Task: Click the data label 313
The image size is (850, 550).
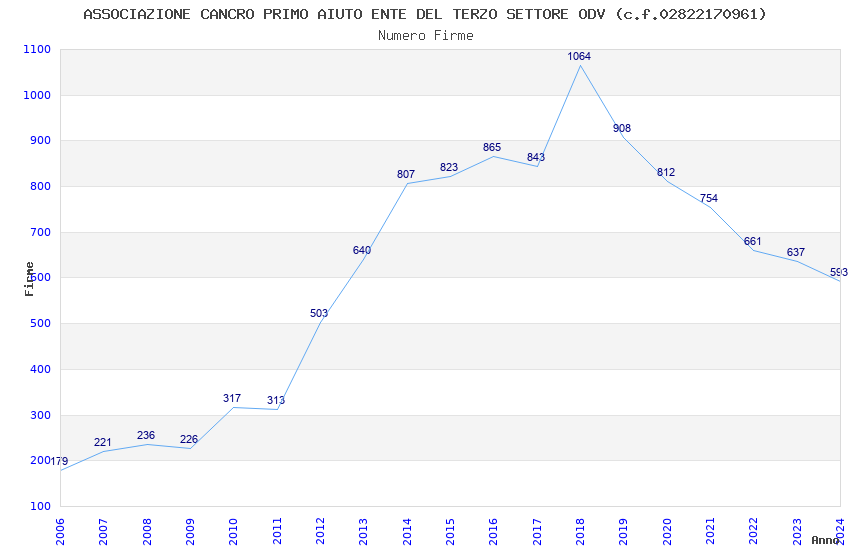Action: tap(275, 400)
